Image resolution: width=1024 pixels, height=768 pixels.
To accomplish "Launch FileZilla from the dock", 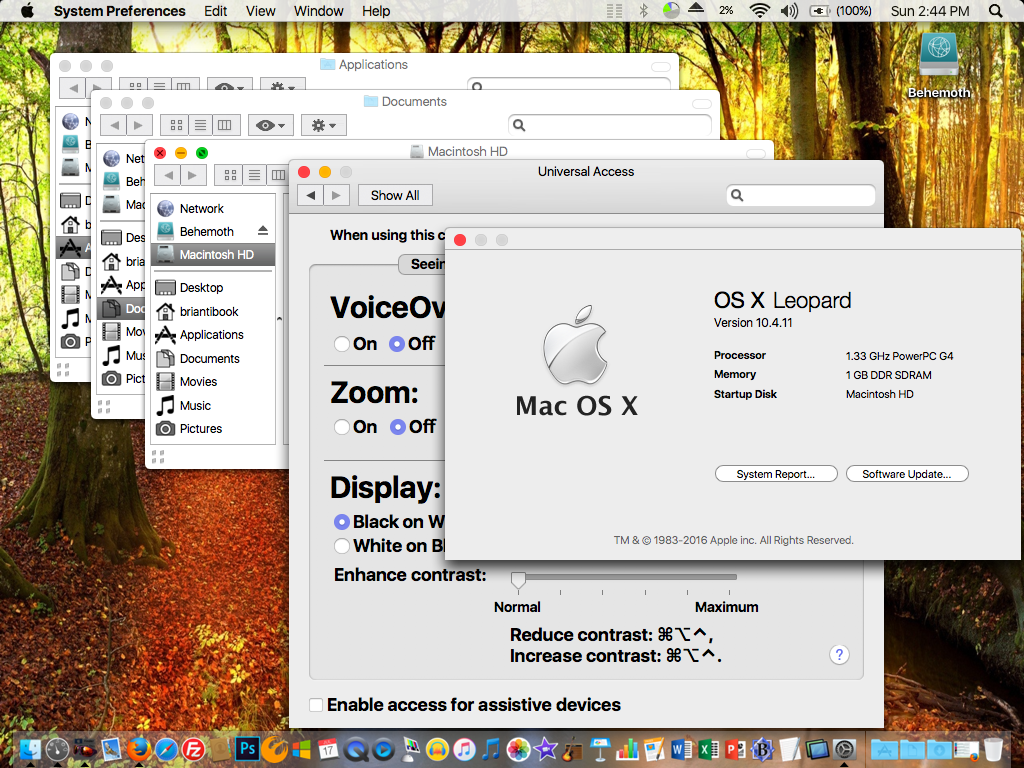I will [193, 749].
